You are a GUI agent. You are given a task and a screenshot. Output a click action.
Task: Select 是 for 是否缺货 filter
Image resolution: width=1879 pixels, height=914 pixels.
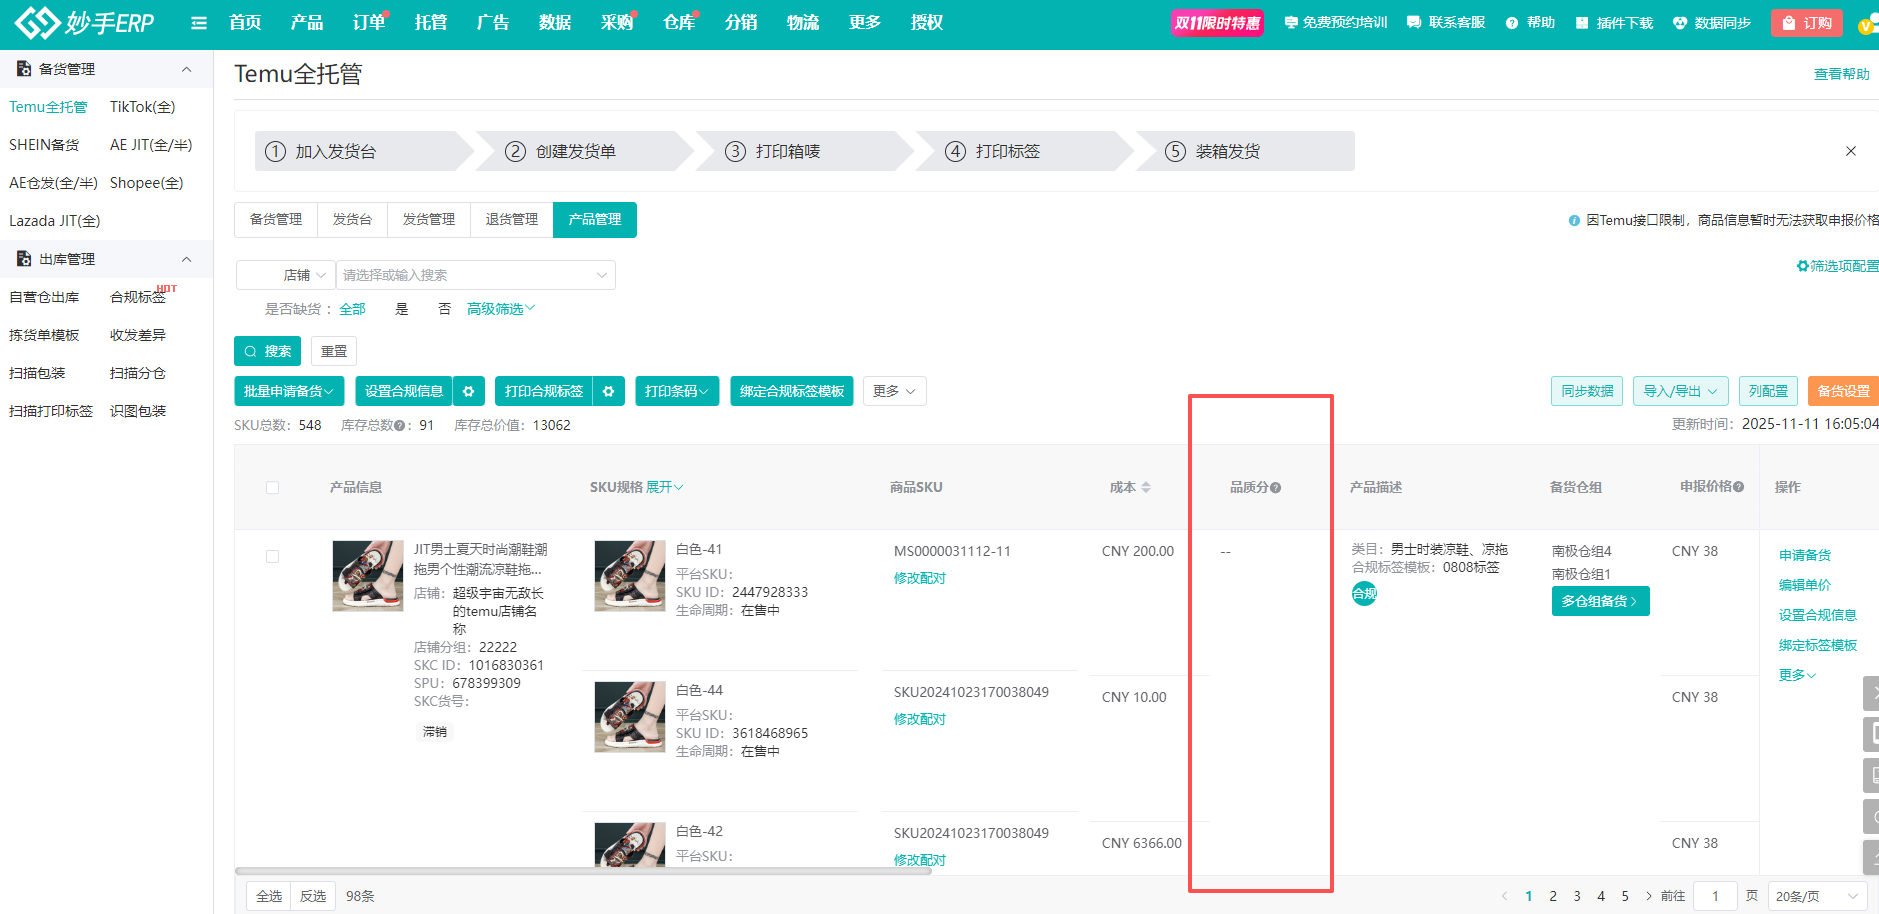click(x=402, y=309)
